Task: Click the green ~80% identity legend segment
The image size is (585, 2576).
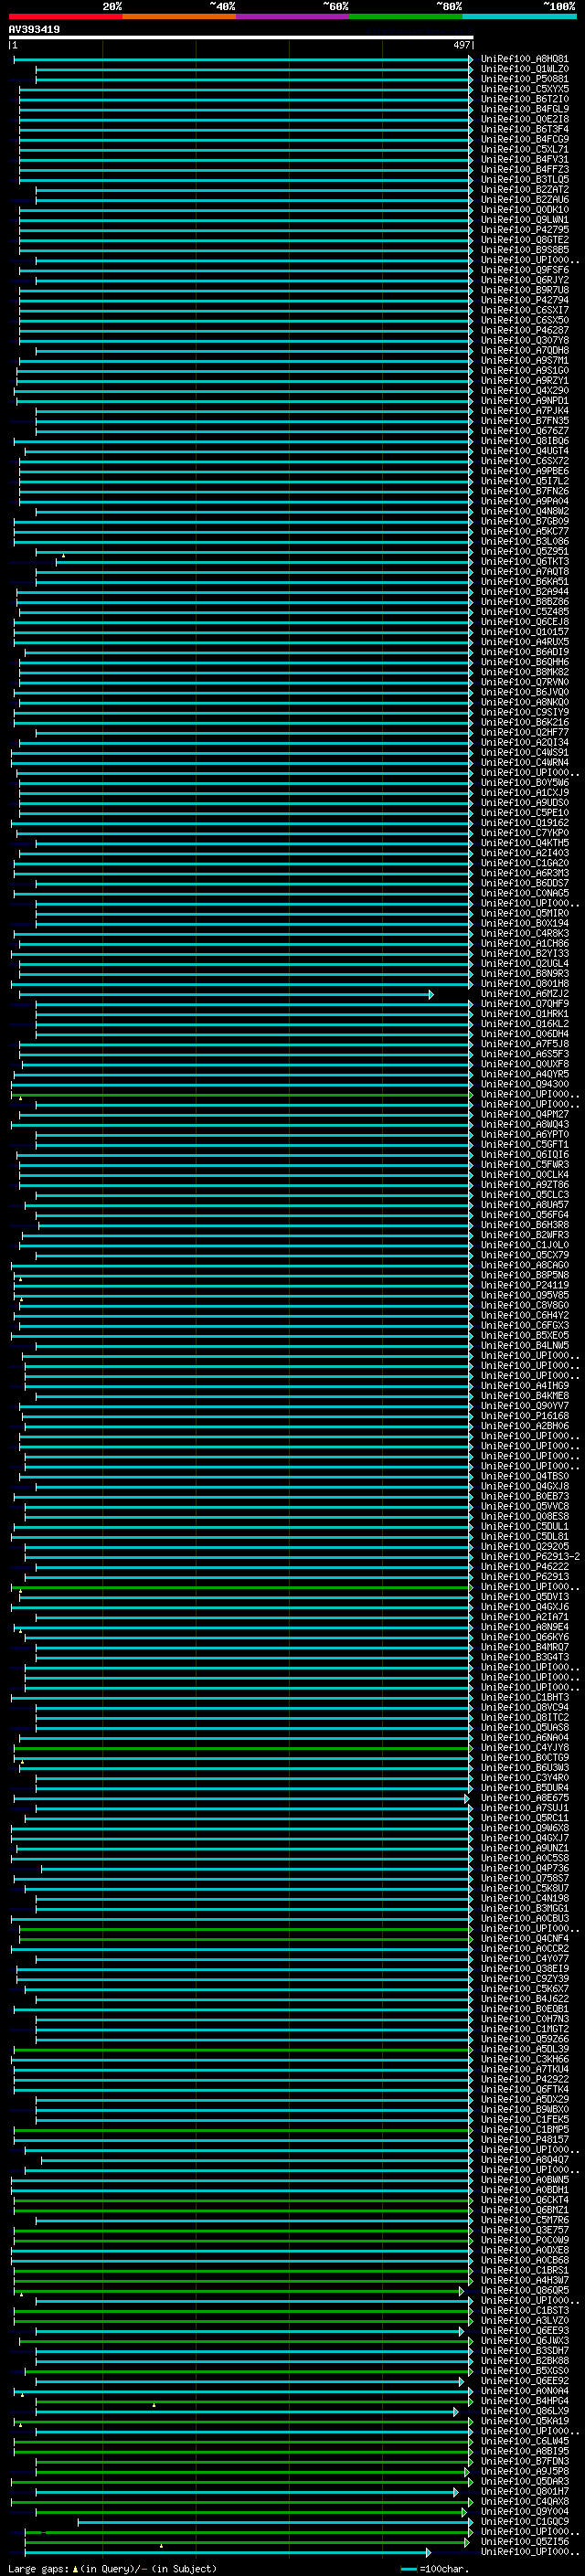Action: coord(405,16)
